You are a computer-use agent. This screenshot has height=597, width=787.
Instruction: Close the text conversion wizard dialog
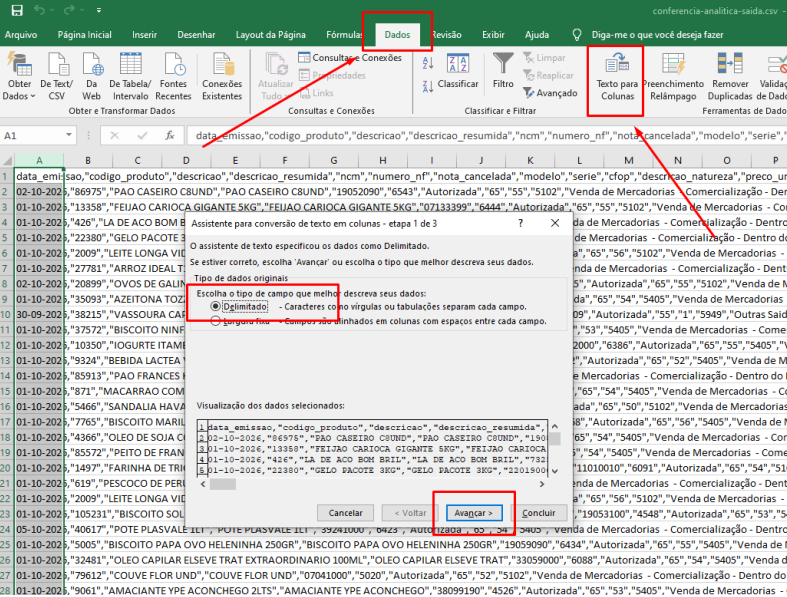click(555, 223)
